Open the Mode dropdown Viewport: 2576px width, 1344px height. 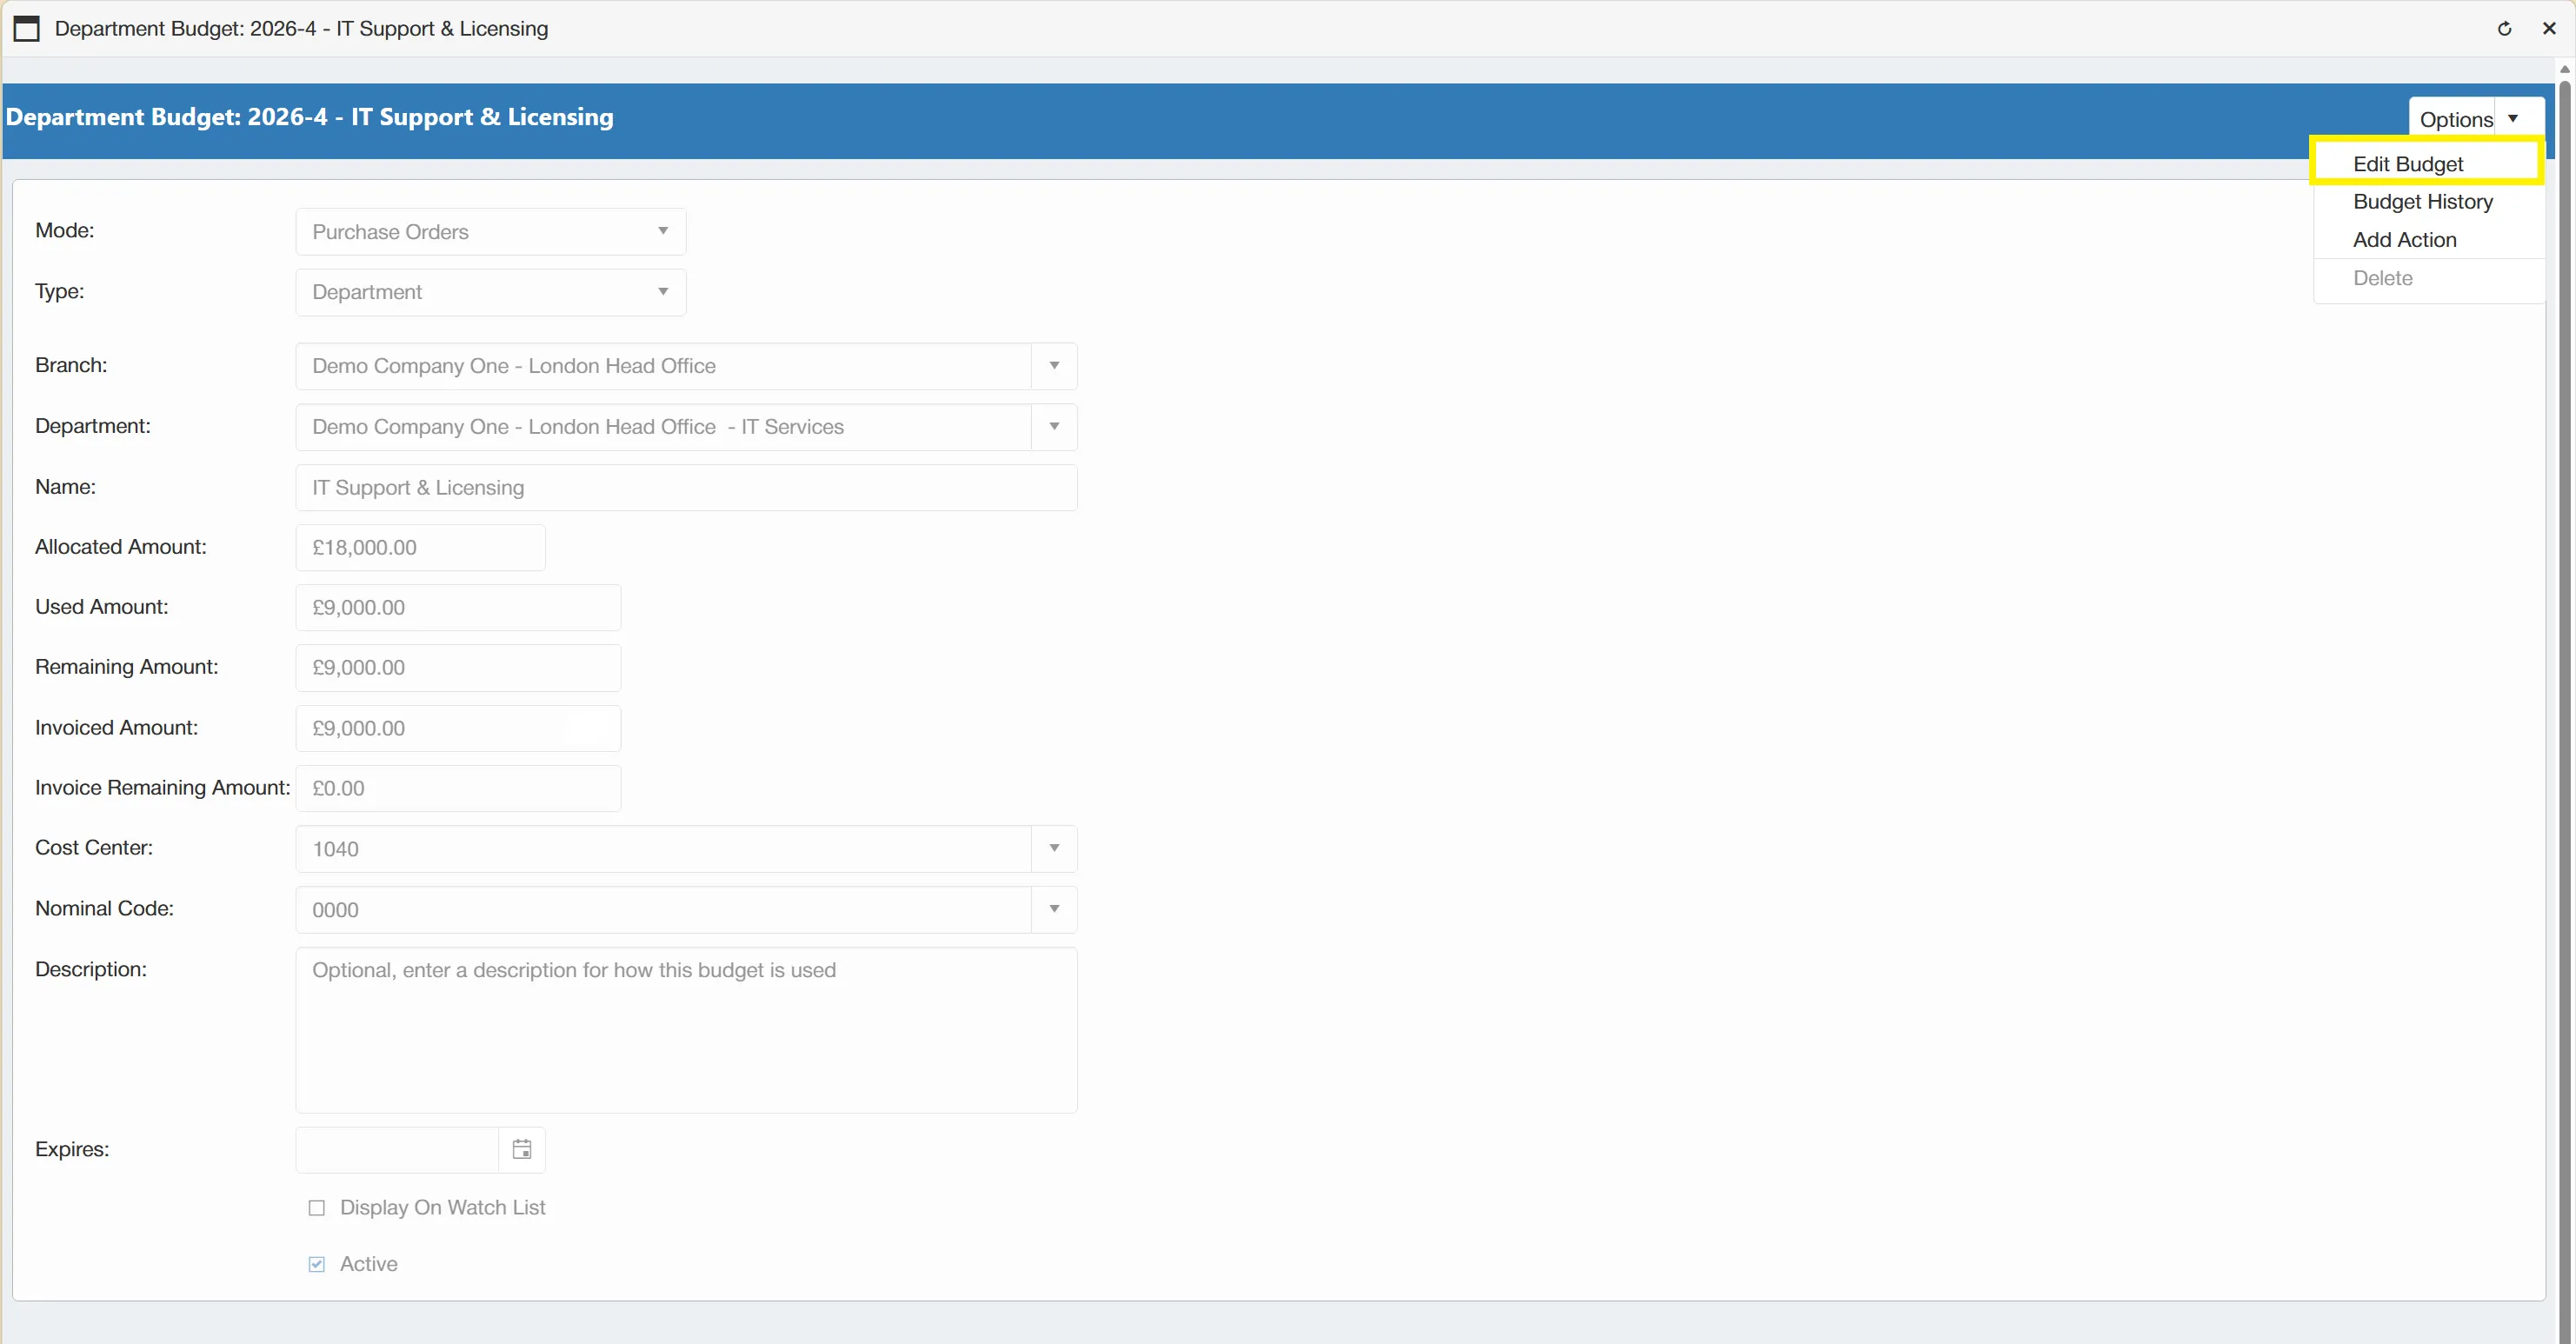click(x=491, y=232)
